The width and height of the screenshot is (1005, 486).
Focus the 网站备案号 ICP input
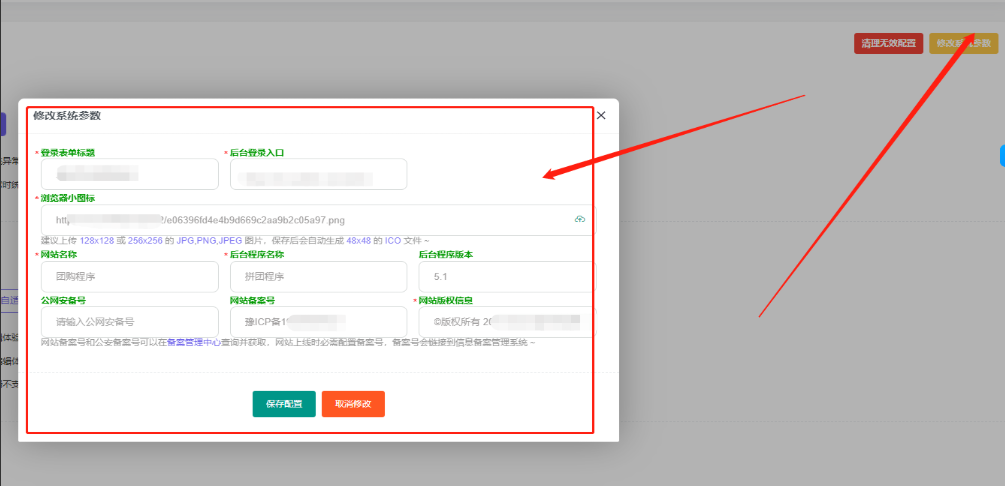[318, 322]
